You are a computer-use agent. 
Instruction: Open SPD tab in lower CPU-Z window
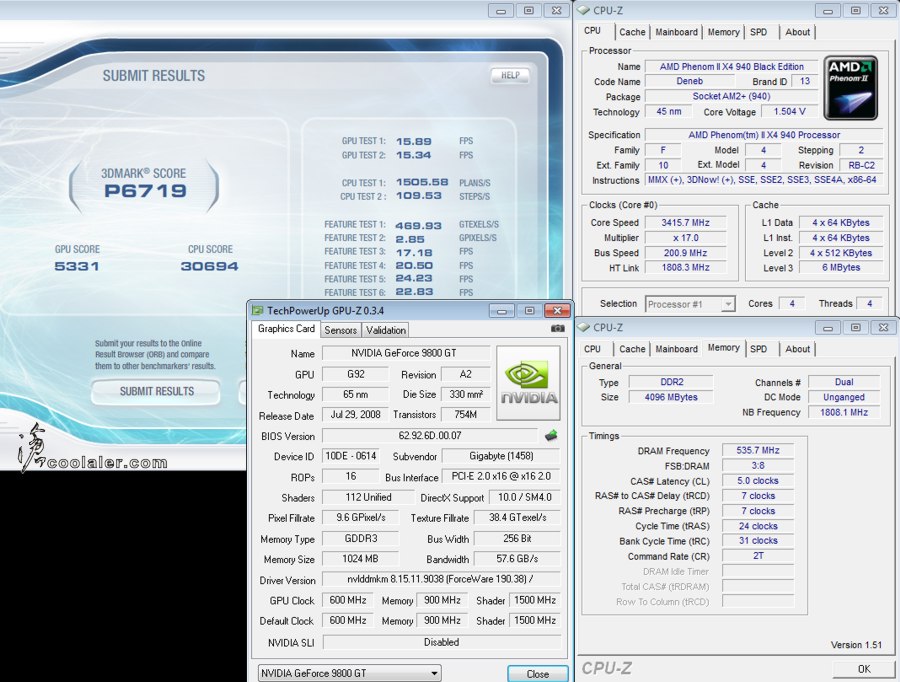758,349
